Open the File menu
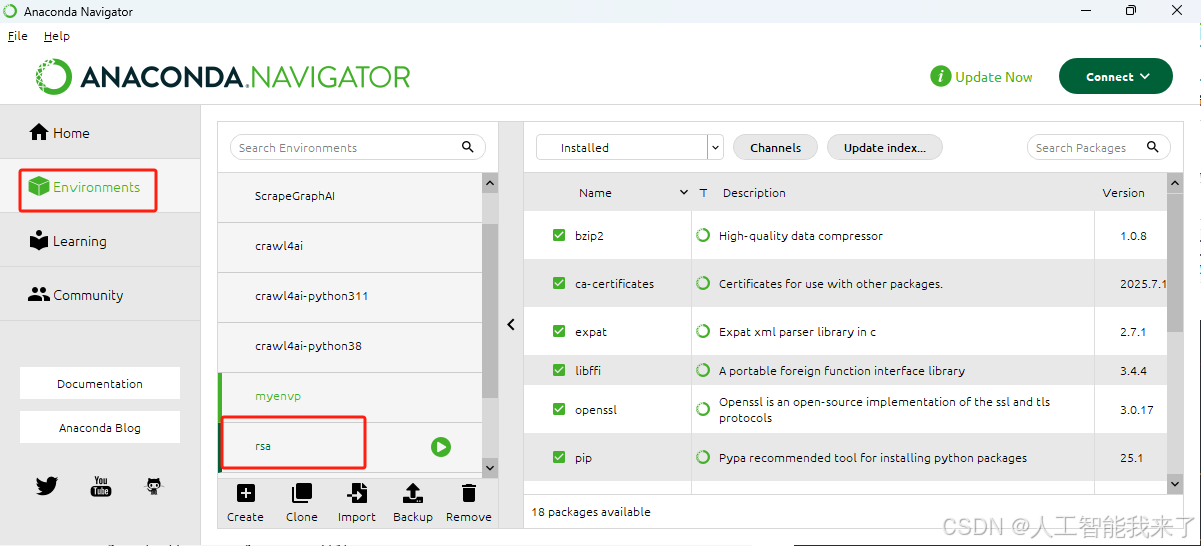 click(x=18, y=36)
